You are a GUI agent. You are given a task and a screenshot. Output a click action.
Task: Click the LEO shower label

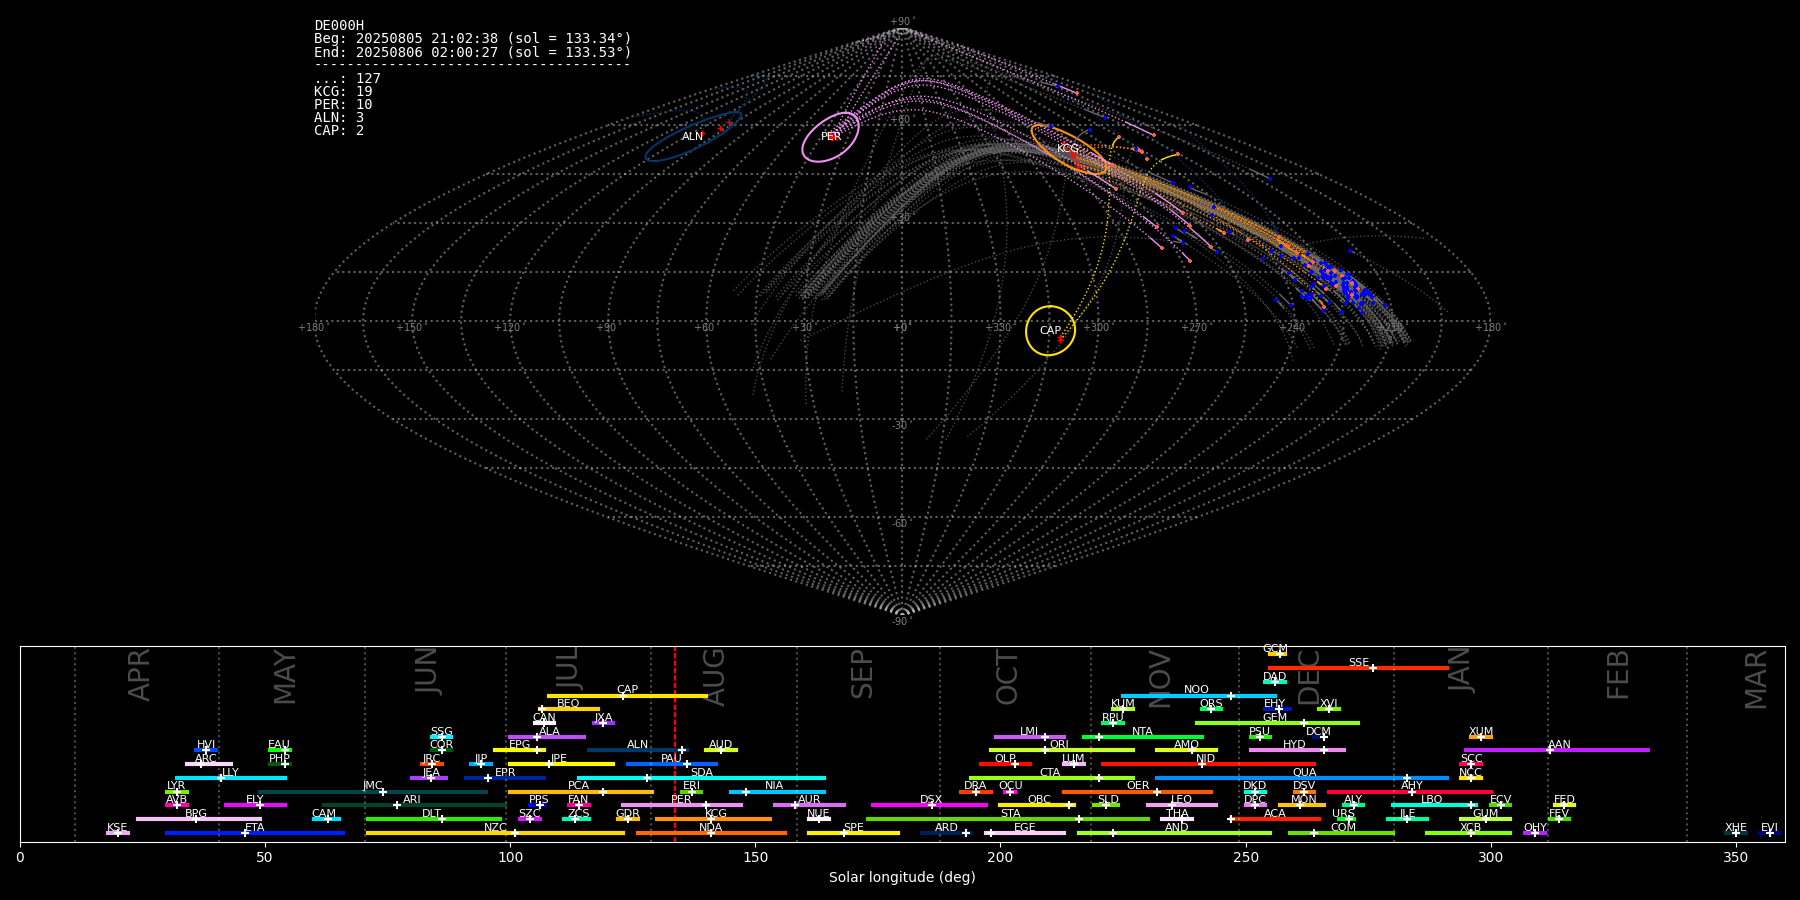tap(1181, 800)
